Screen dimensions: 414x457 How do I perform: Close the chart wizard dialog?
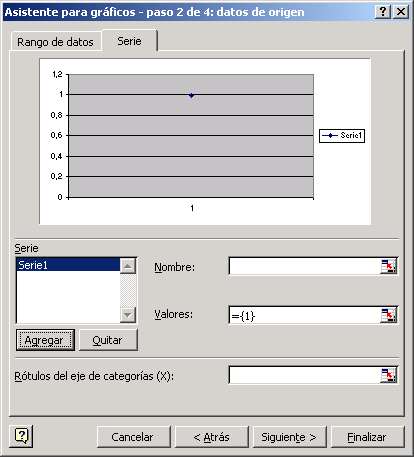click(x=401, y=12)
